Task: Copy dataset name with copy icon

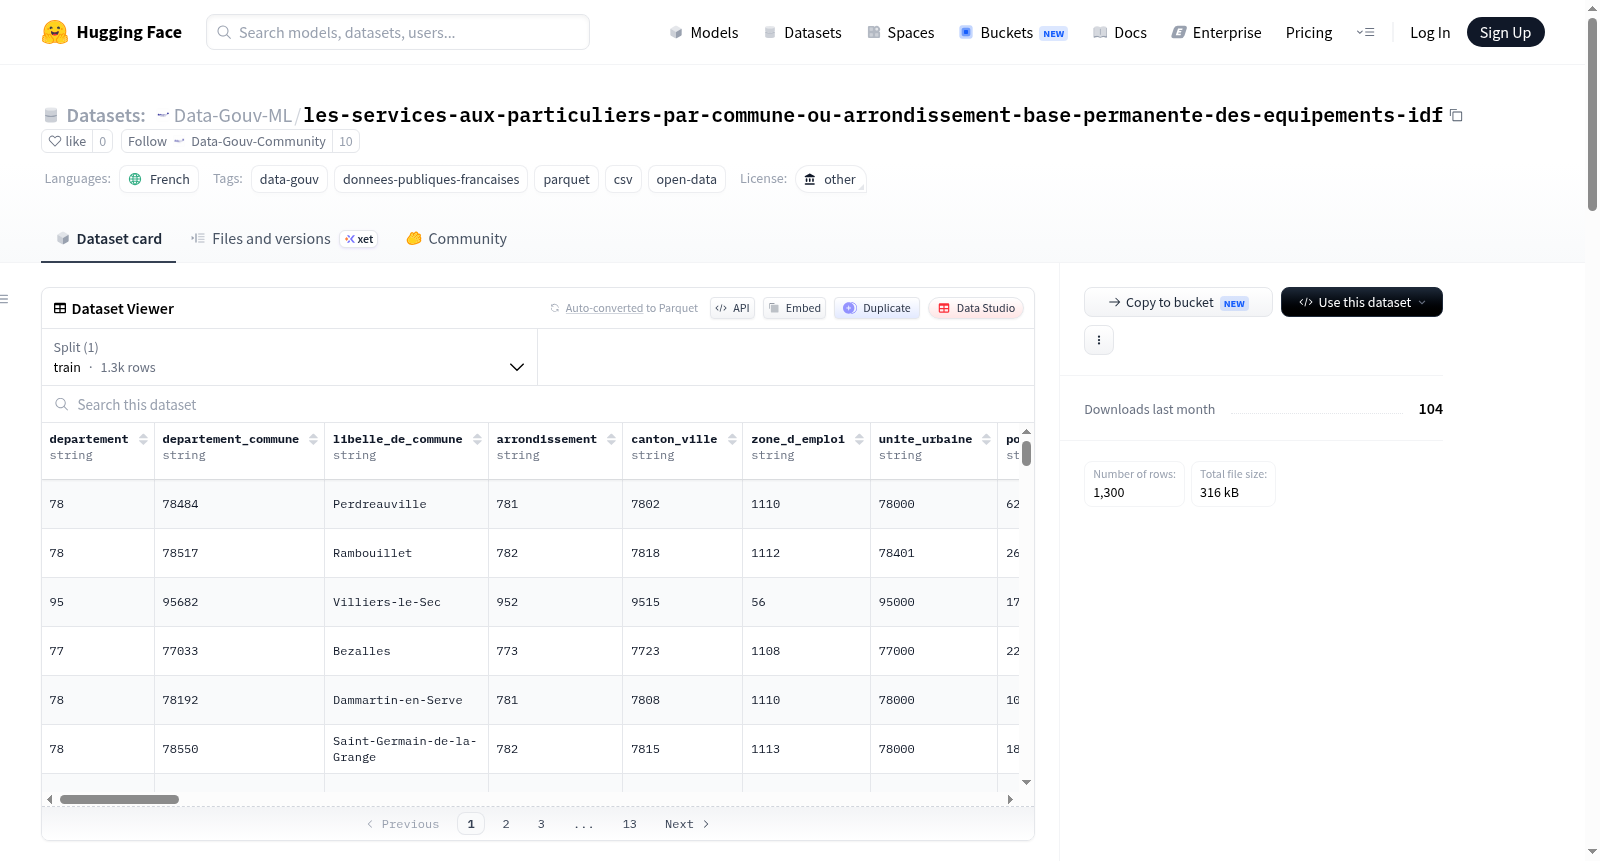Action: 1456,116
